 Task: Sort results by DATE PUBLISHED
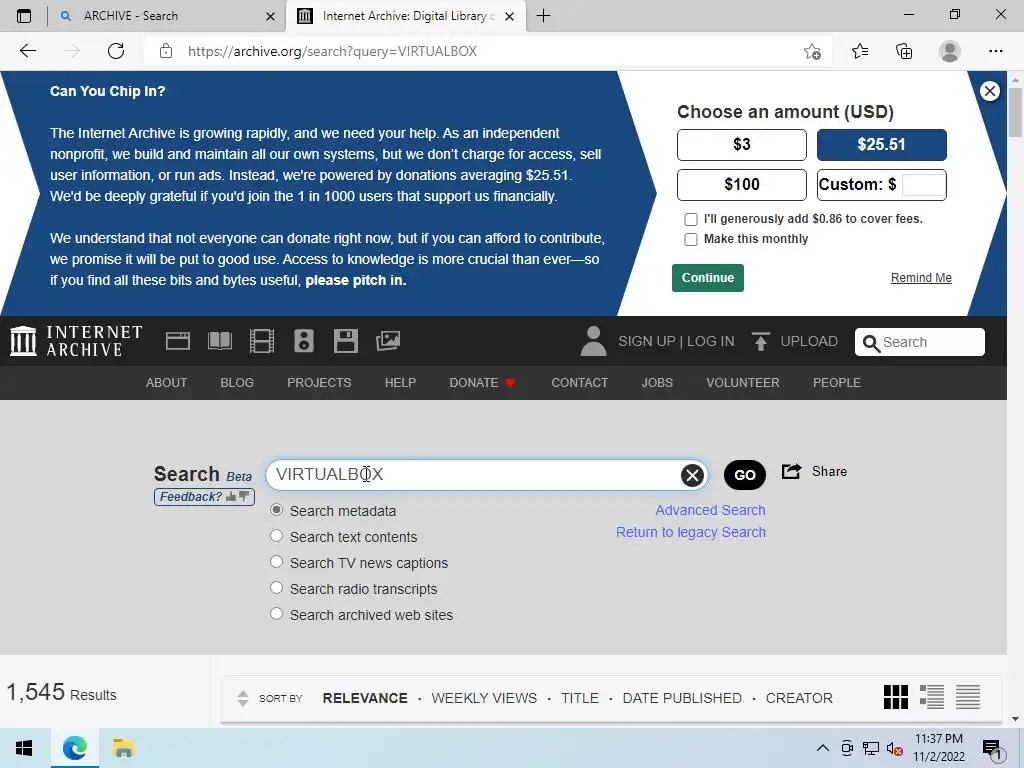682,698
